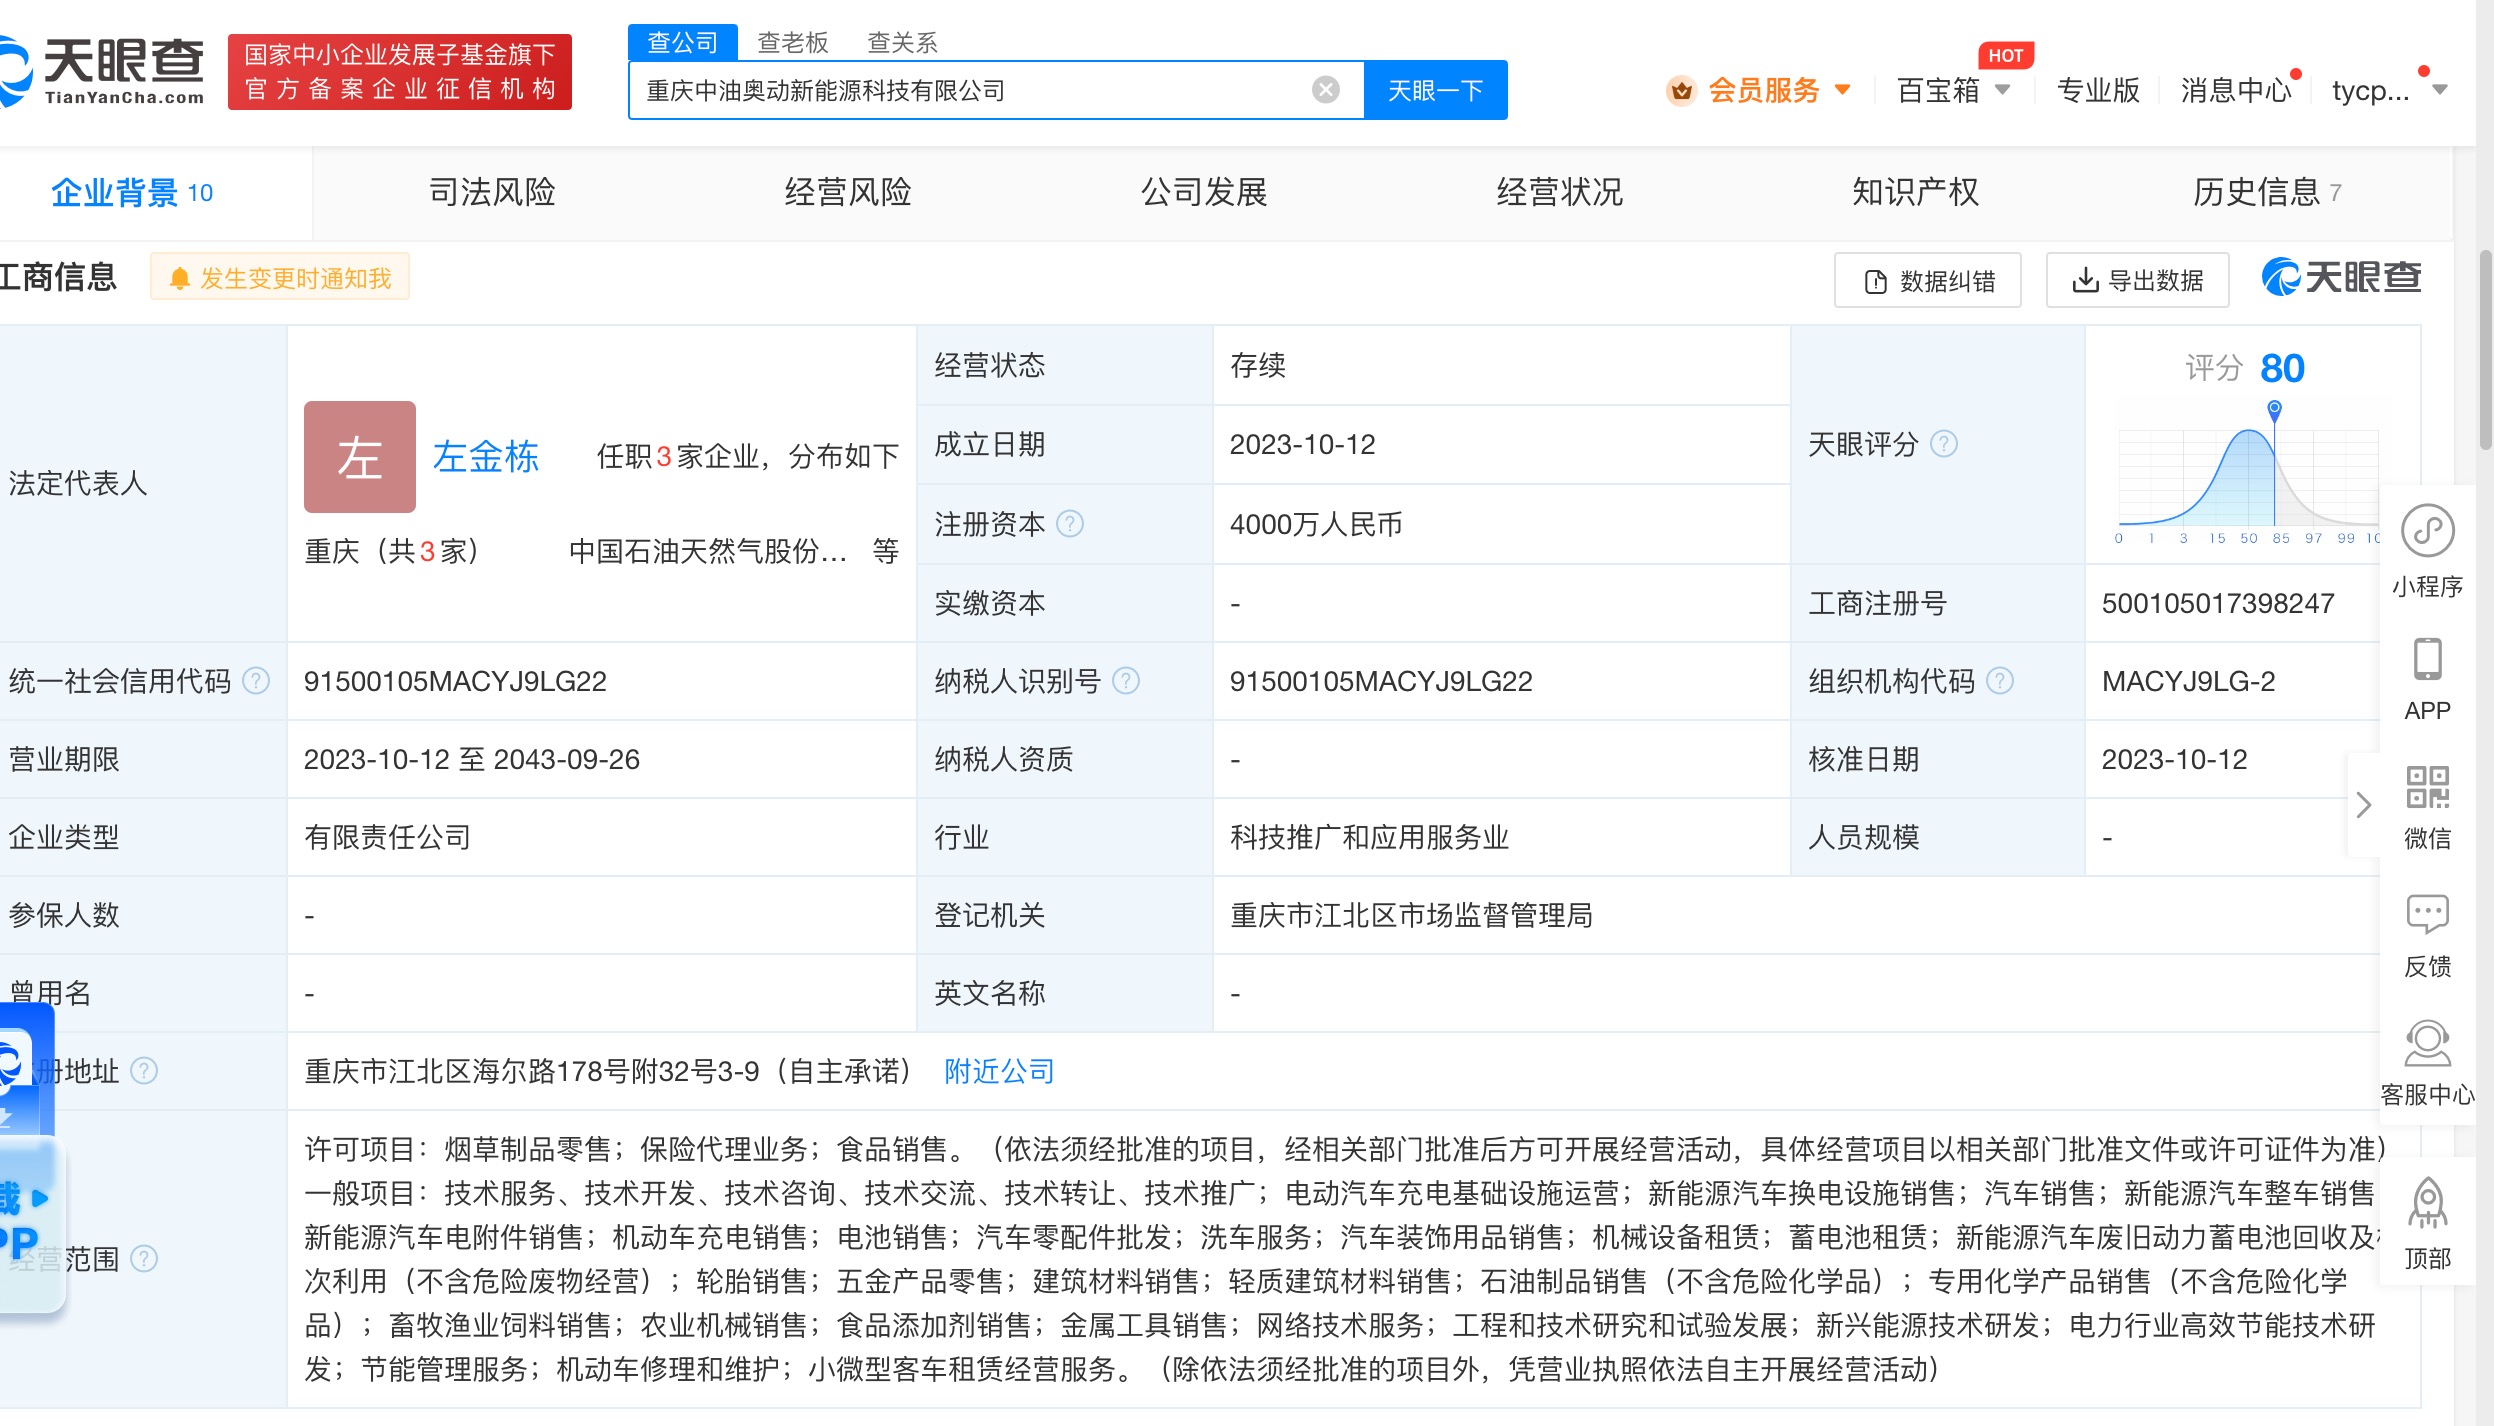Select the 查公司 search tab

tap(683, 42)
